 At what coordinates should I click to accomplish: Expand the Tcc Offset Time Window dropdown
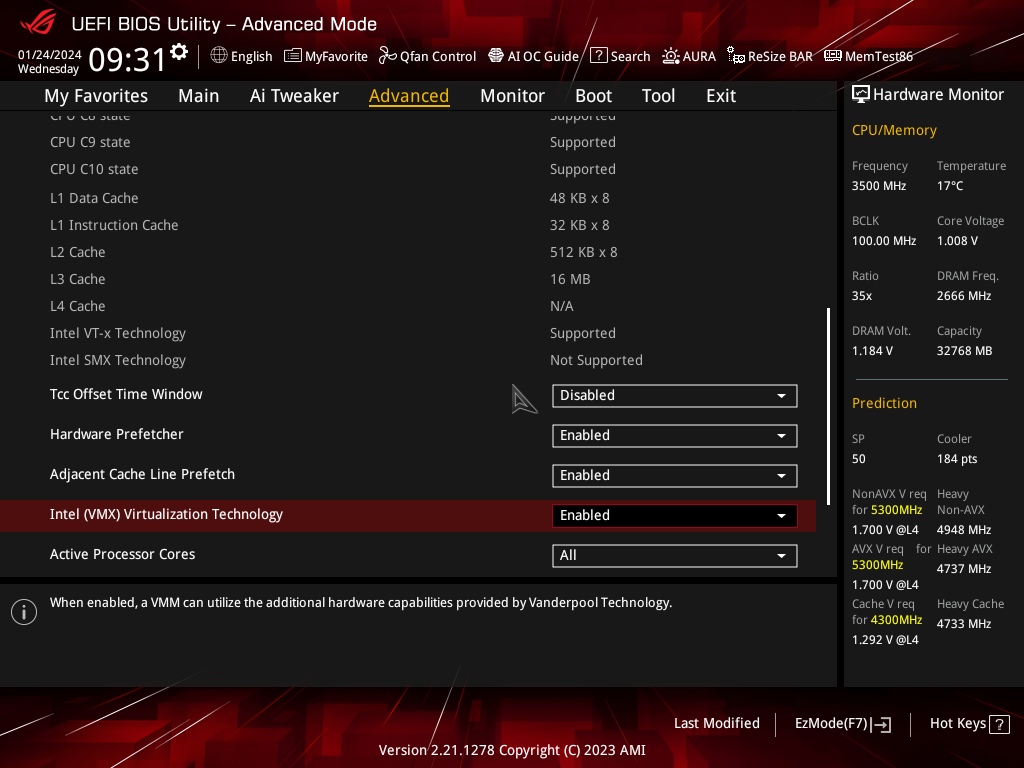674,395
